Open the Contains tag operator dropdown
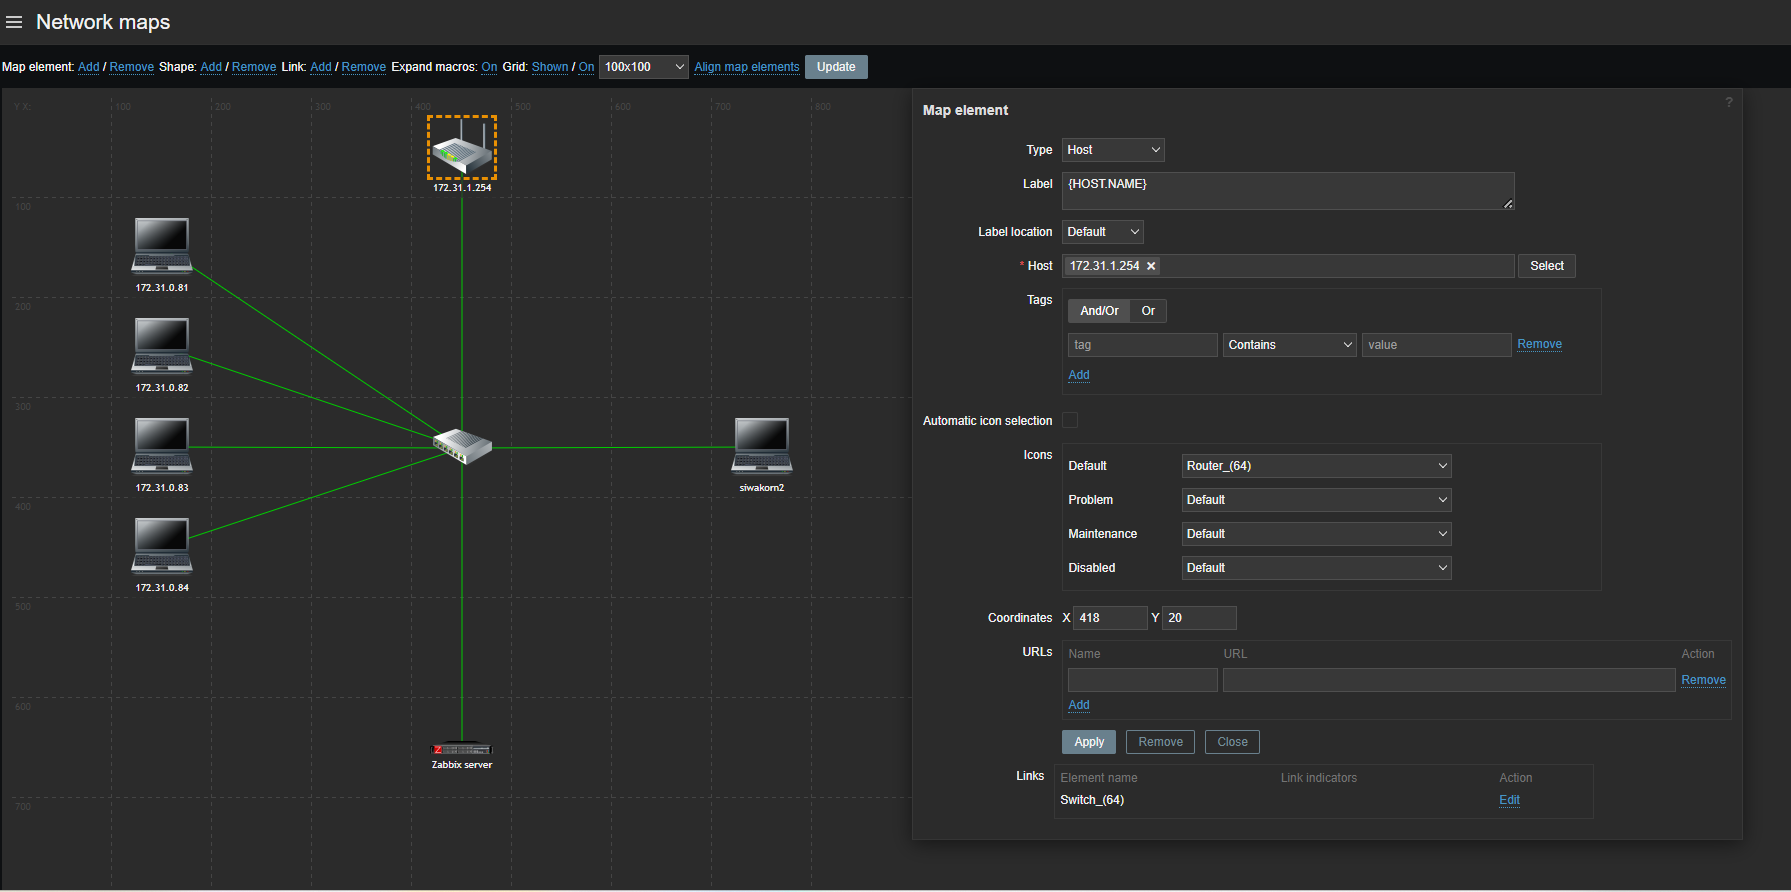The width and height of the screenshot is (1791, 892). coord(1290,345)
